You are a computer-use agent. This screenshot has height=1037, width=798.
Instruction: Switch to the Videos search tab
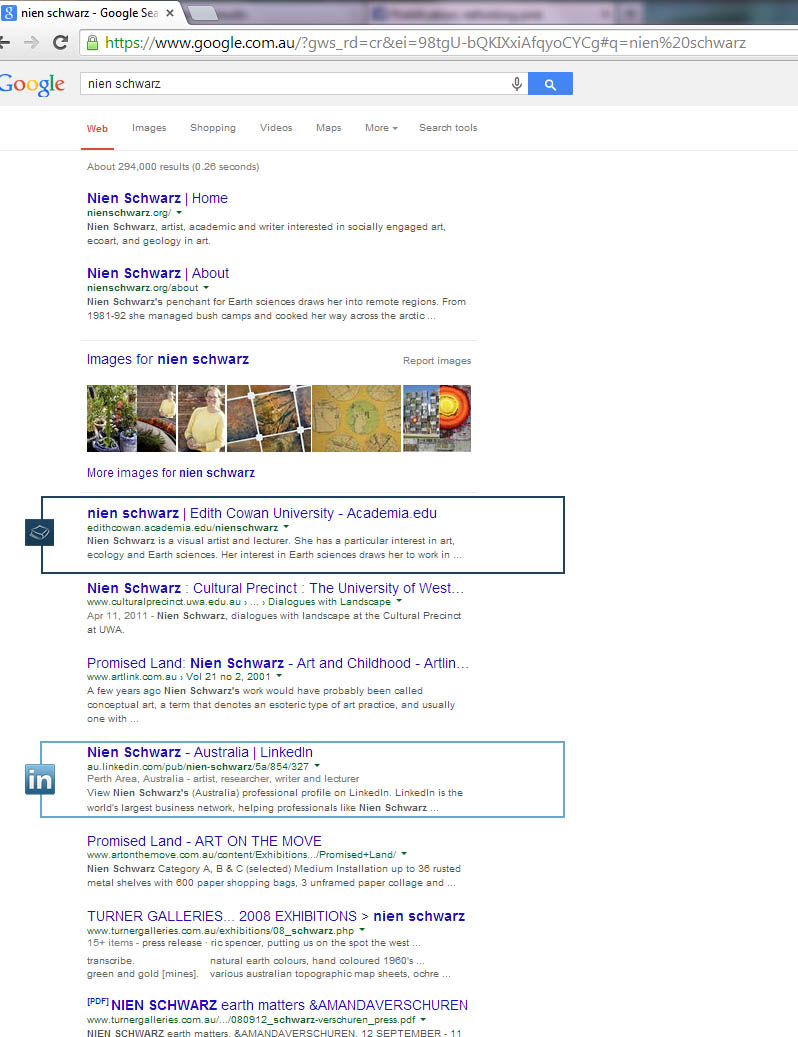[276, 128]
